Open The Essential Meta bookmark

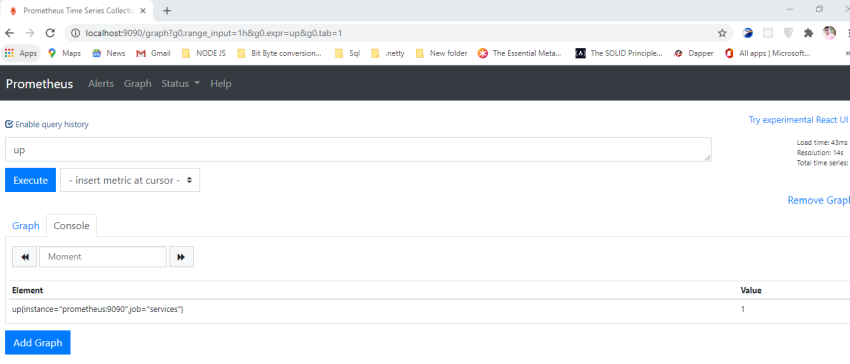click(520, 53)
